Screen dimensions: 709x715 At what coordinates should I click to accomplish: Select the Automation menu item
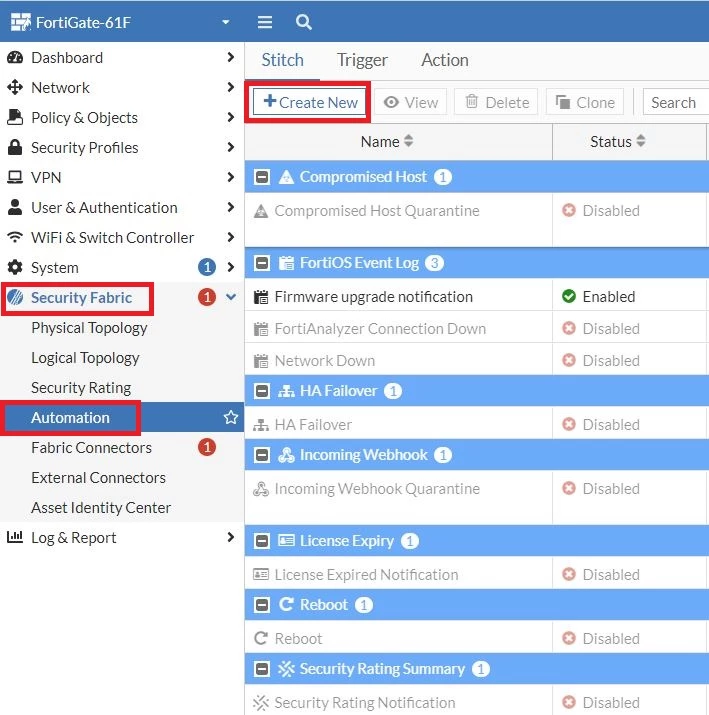pos(70,417)
